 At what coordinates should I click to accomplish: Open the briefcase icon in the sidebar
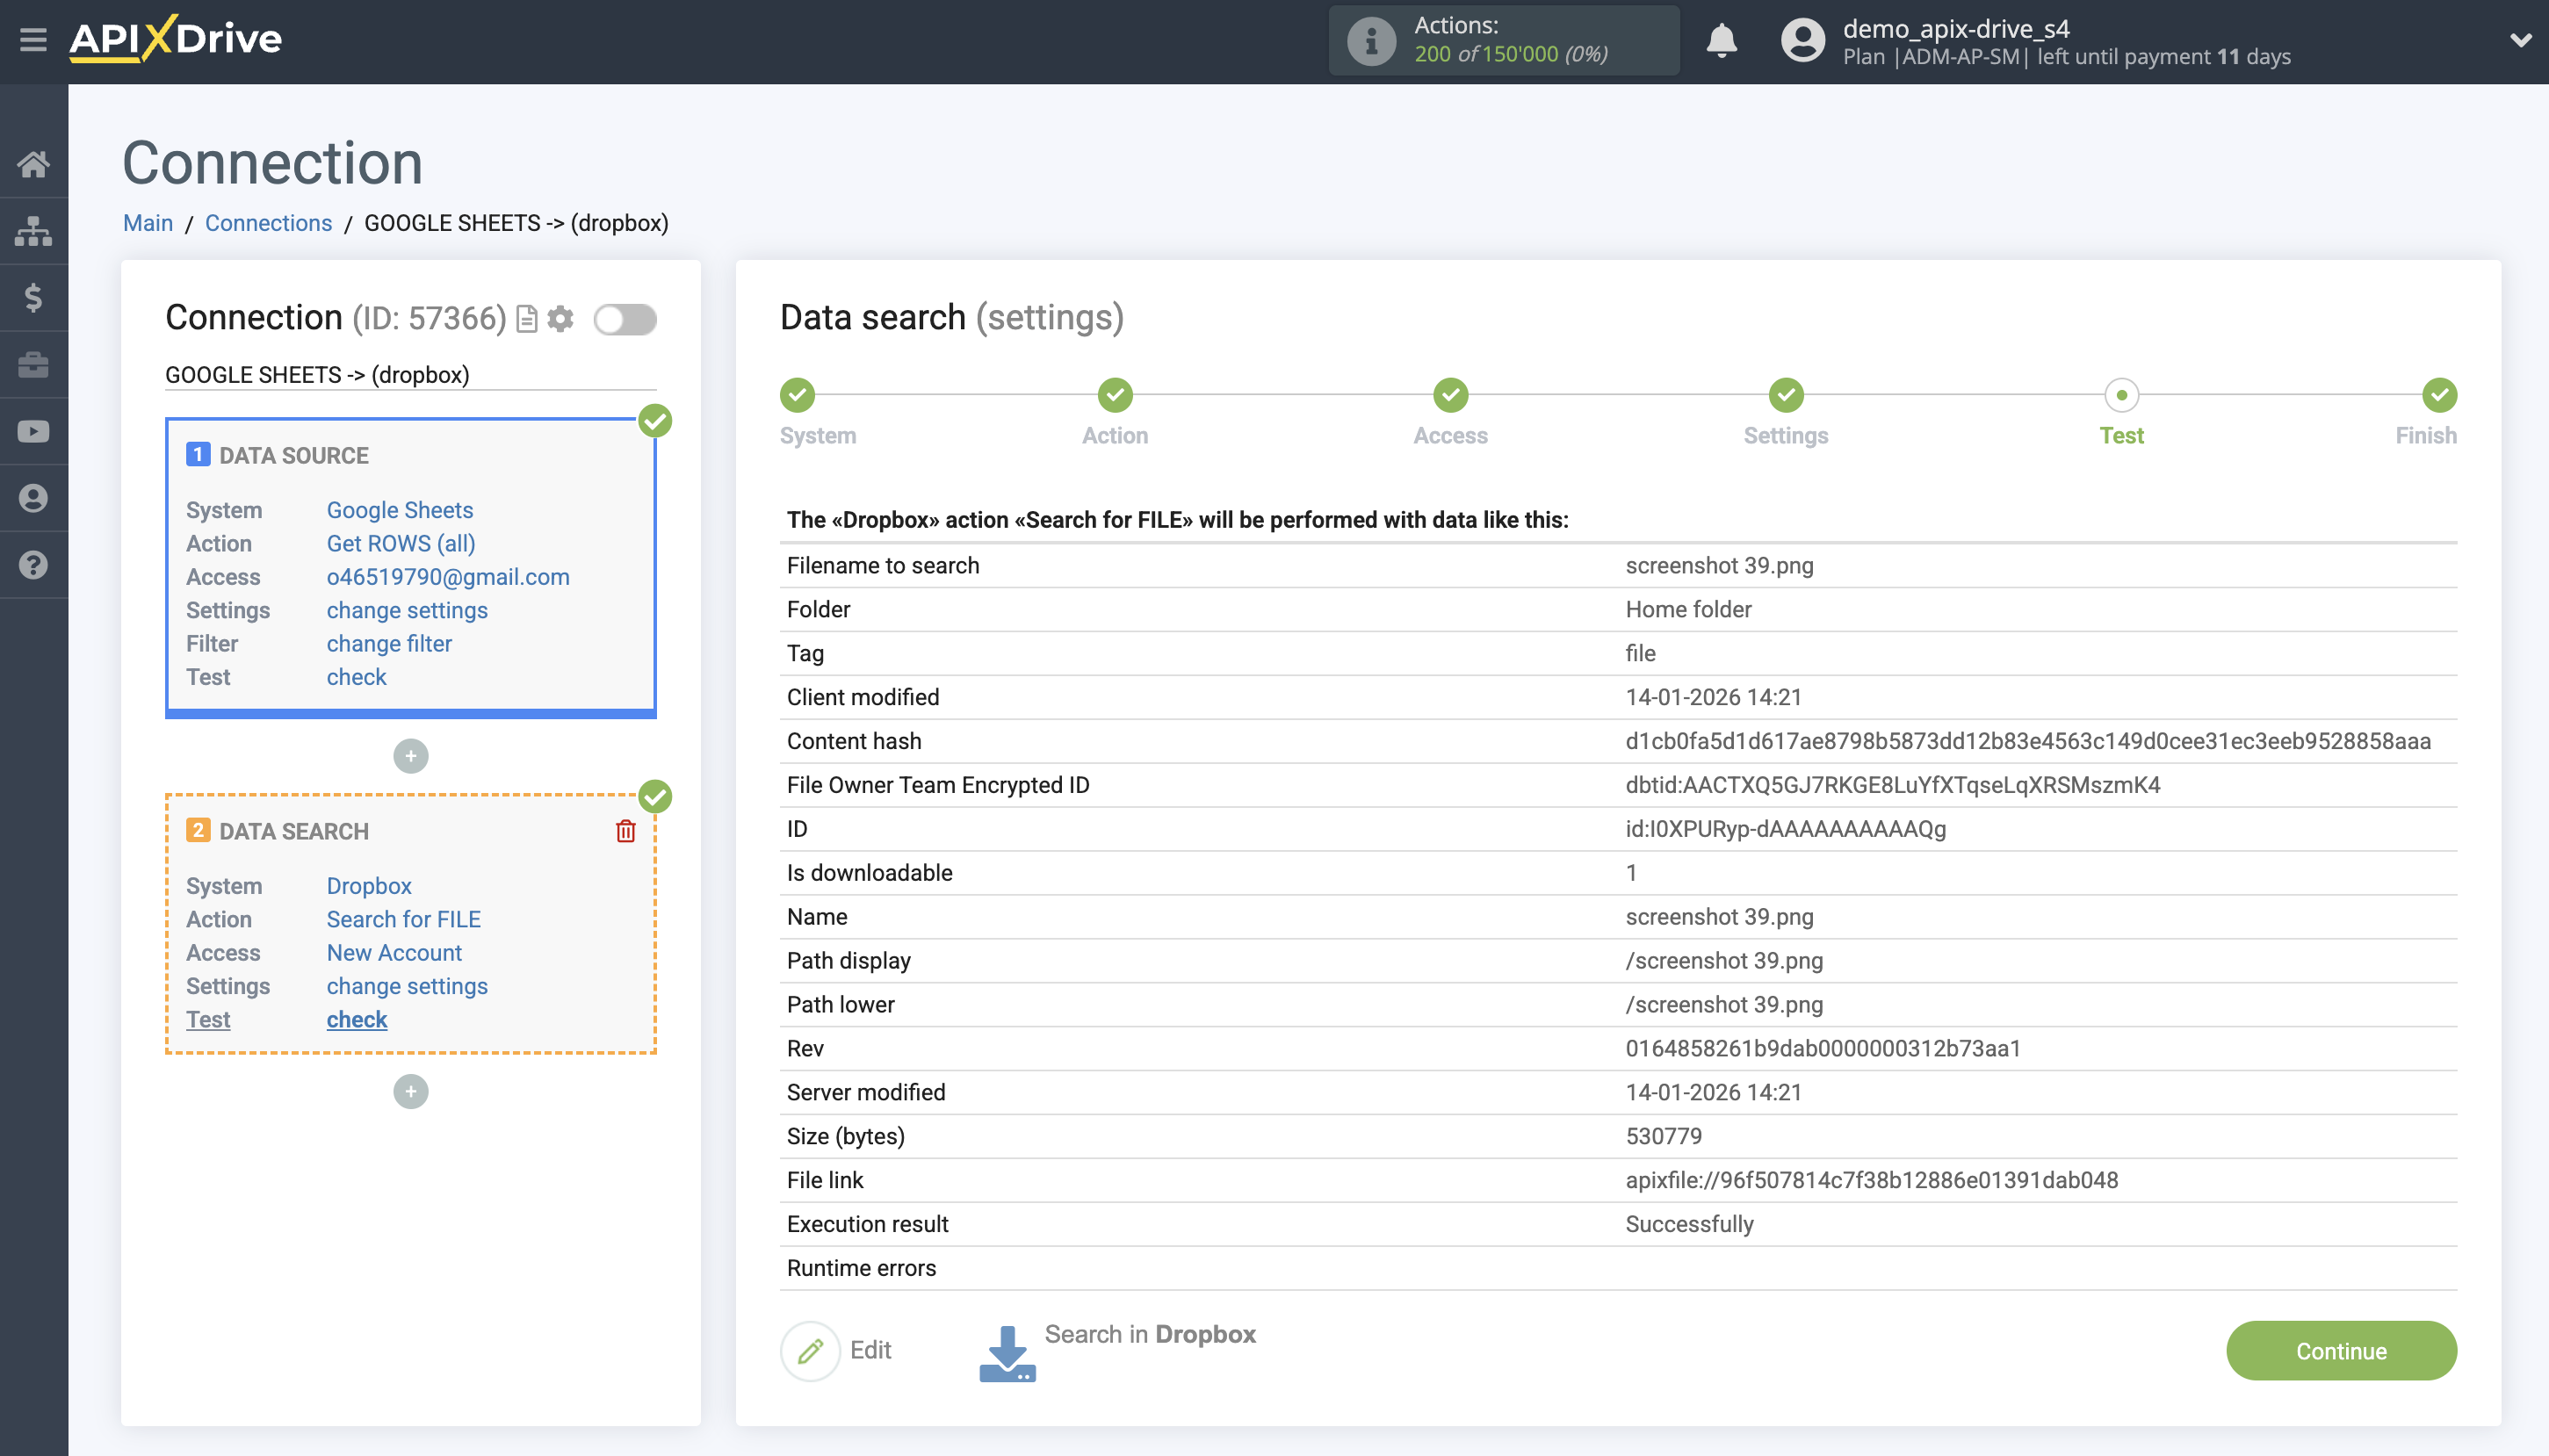pyautogui.click(x=35, y=364)
